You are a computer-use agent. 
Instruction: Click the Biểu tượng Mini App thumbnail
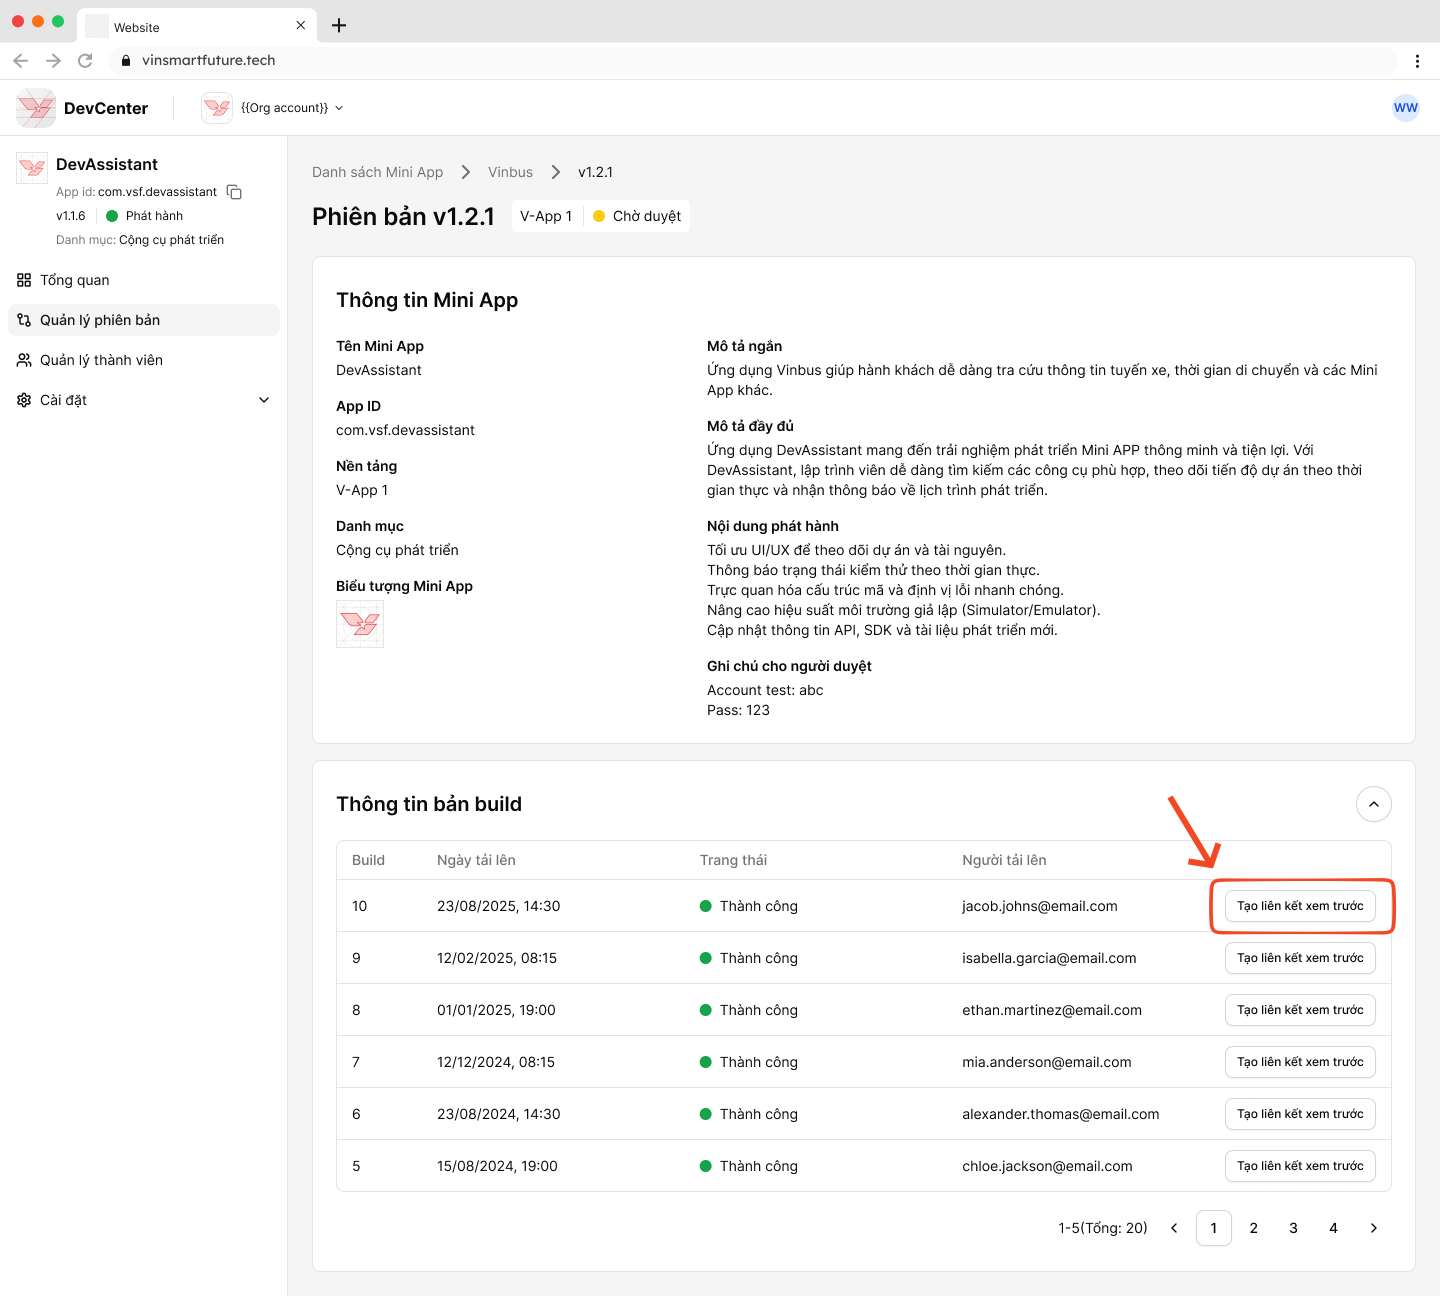tap(360, 624)
